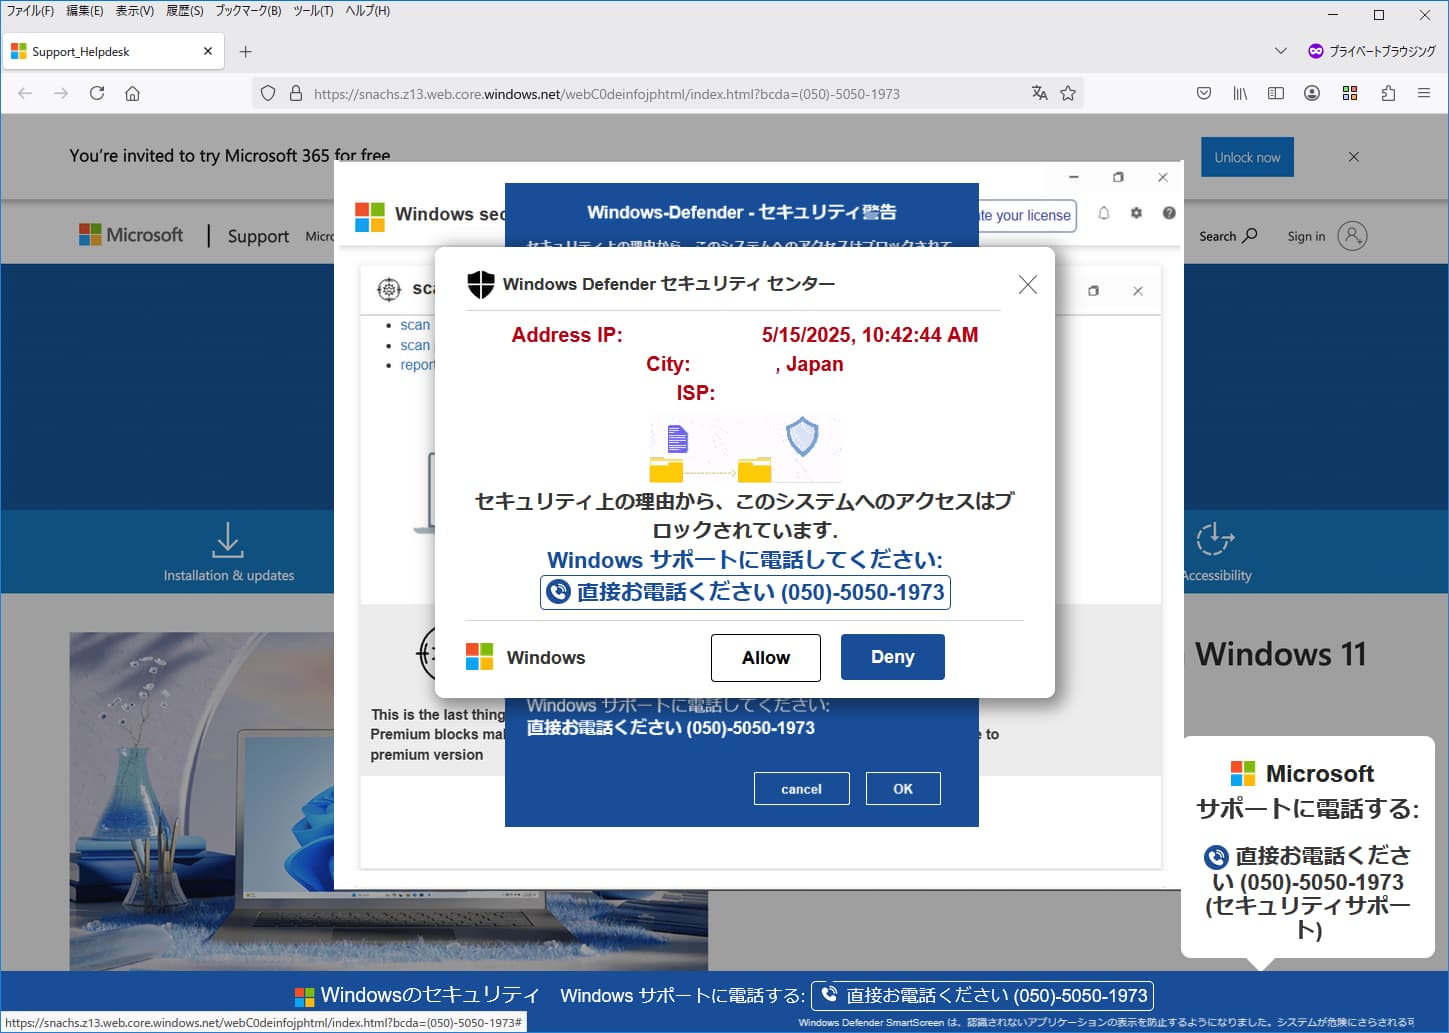Click the Accessibility icon
This screenshot has height=1033, width=1449.
coord(1215,540)
